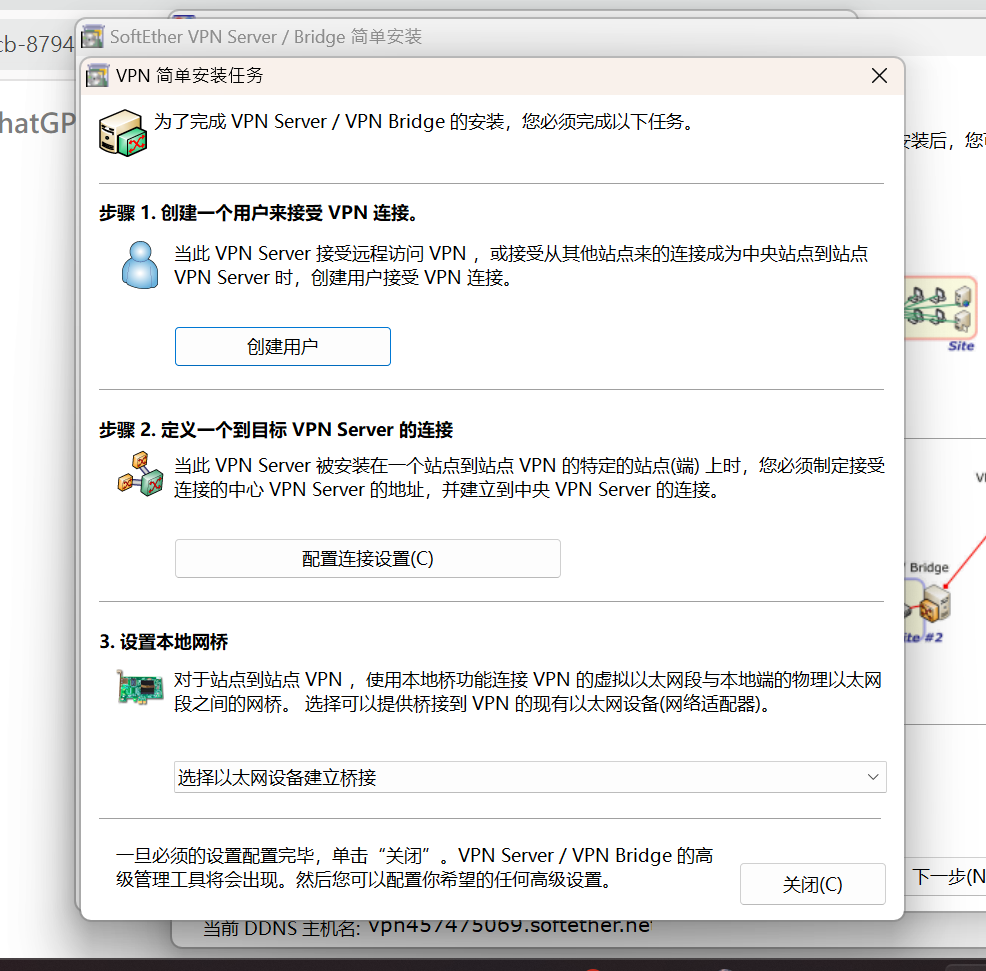This screenshot has width=986, height=971.
Task: Click the 步骤 1. 创建一个用户来接受 VPN 连接 heading
Action: tap(258, 213)
